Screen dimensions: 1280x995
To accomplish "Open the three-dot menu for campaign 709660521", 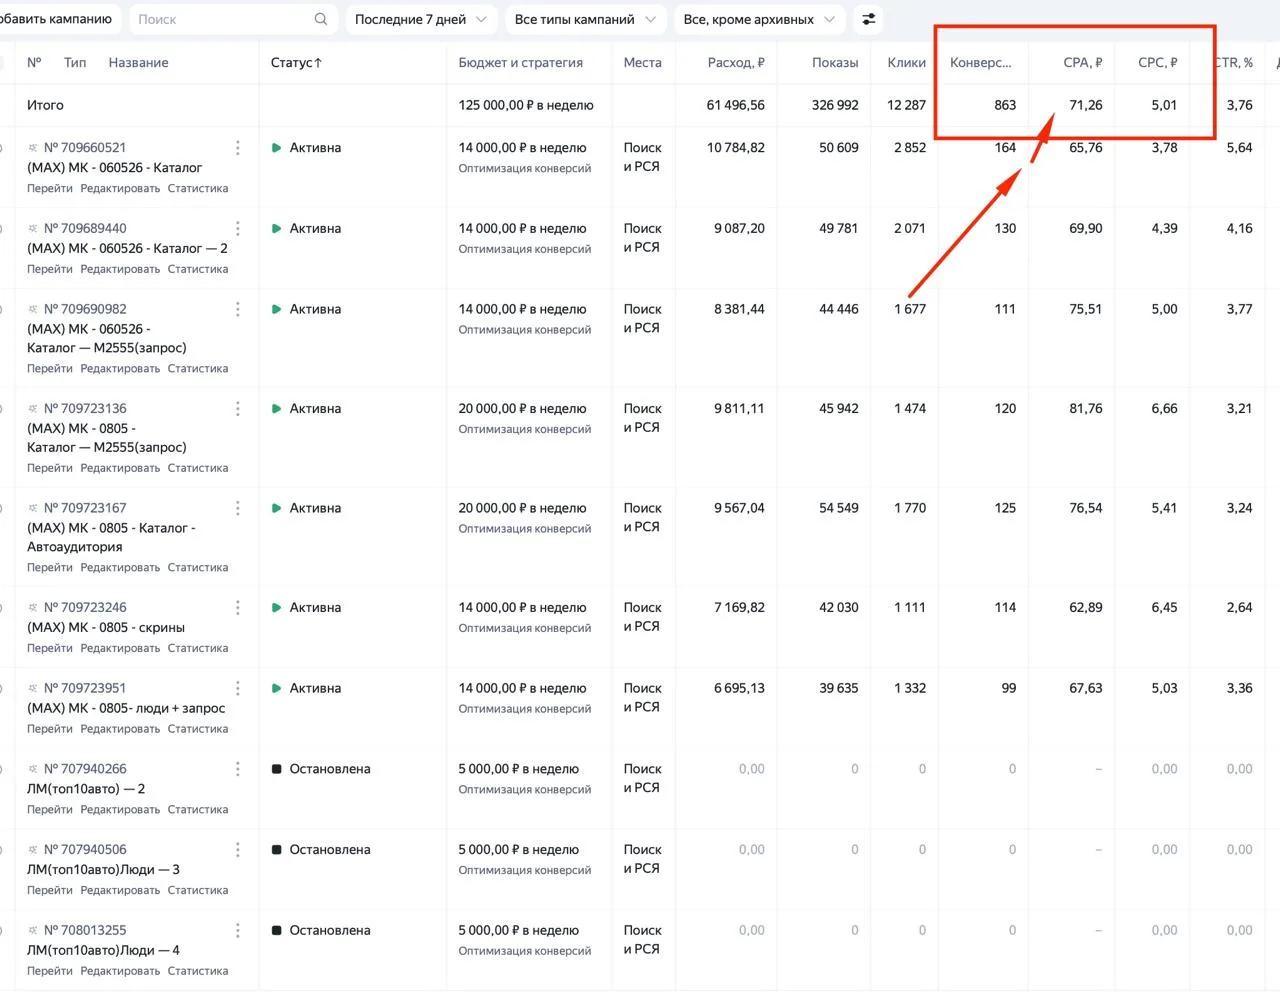I will coord(237,148).
